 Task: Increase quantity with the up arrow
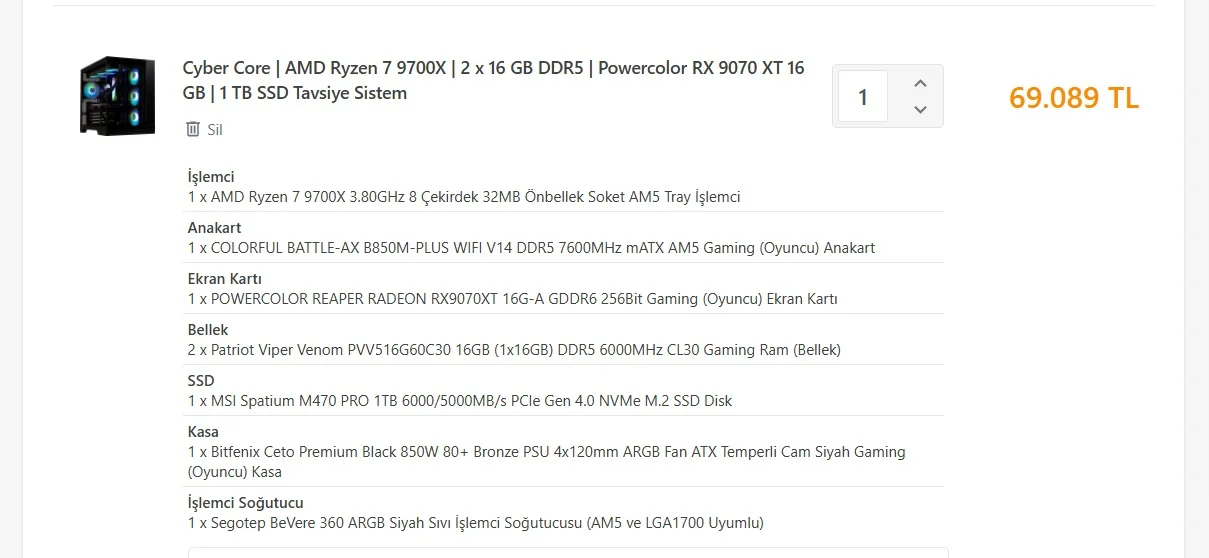(921, 84)
